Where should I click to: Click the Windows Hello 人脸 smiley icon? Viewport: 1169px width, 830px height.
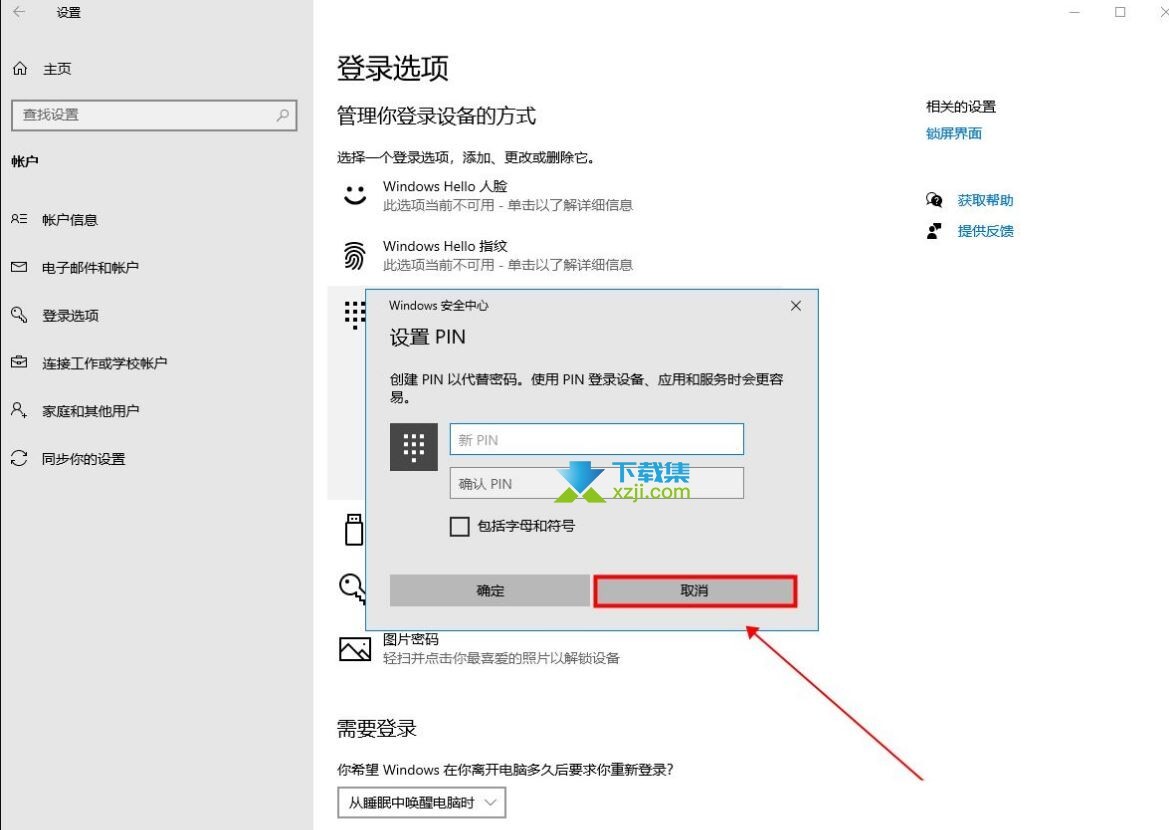click(355, 195)
